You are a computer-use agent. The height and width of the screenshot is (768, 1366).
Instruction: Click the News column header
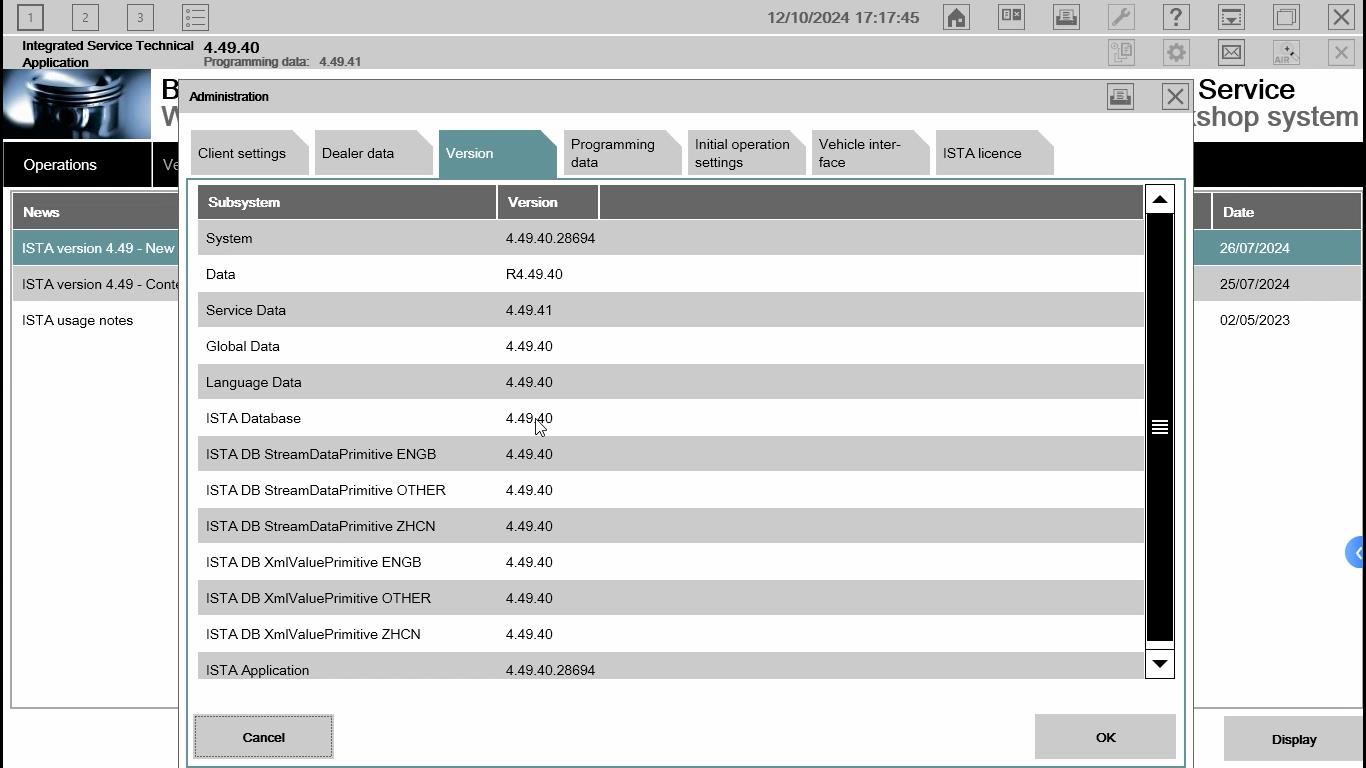(x=95, y=212)
